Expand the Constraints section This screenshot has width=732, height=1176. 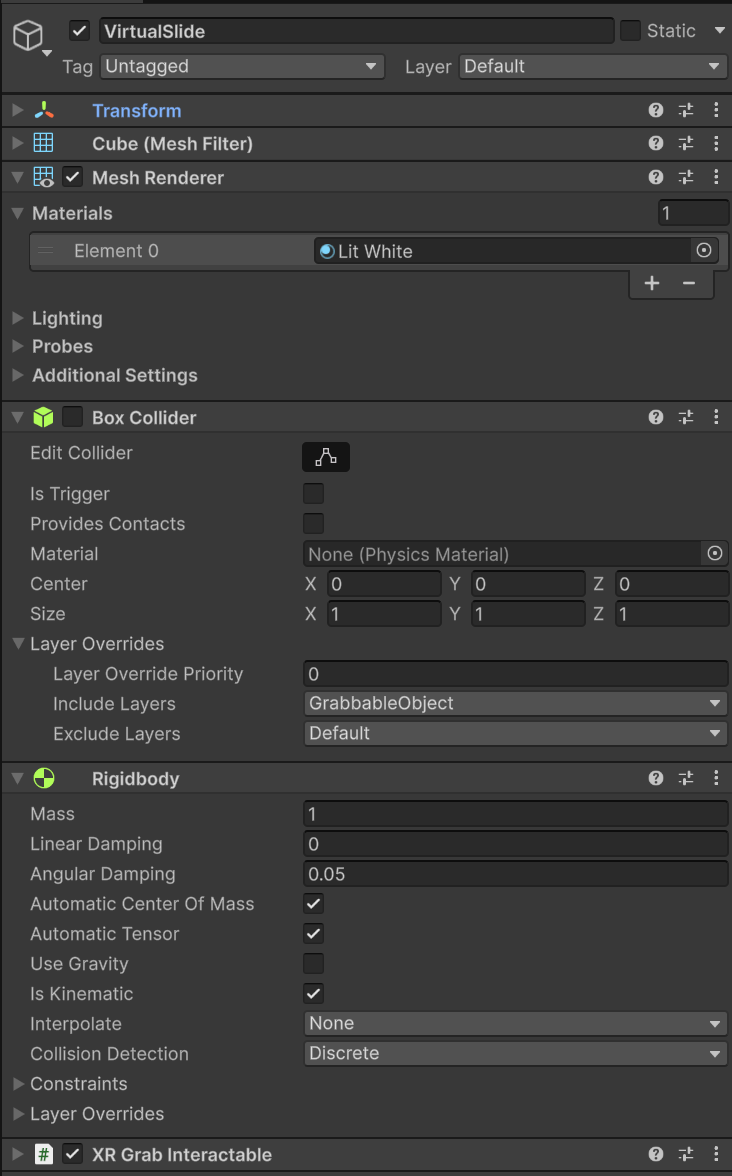(18, 1084)
